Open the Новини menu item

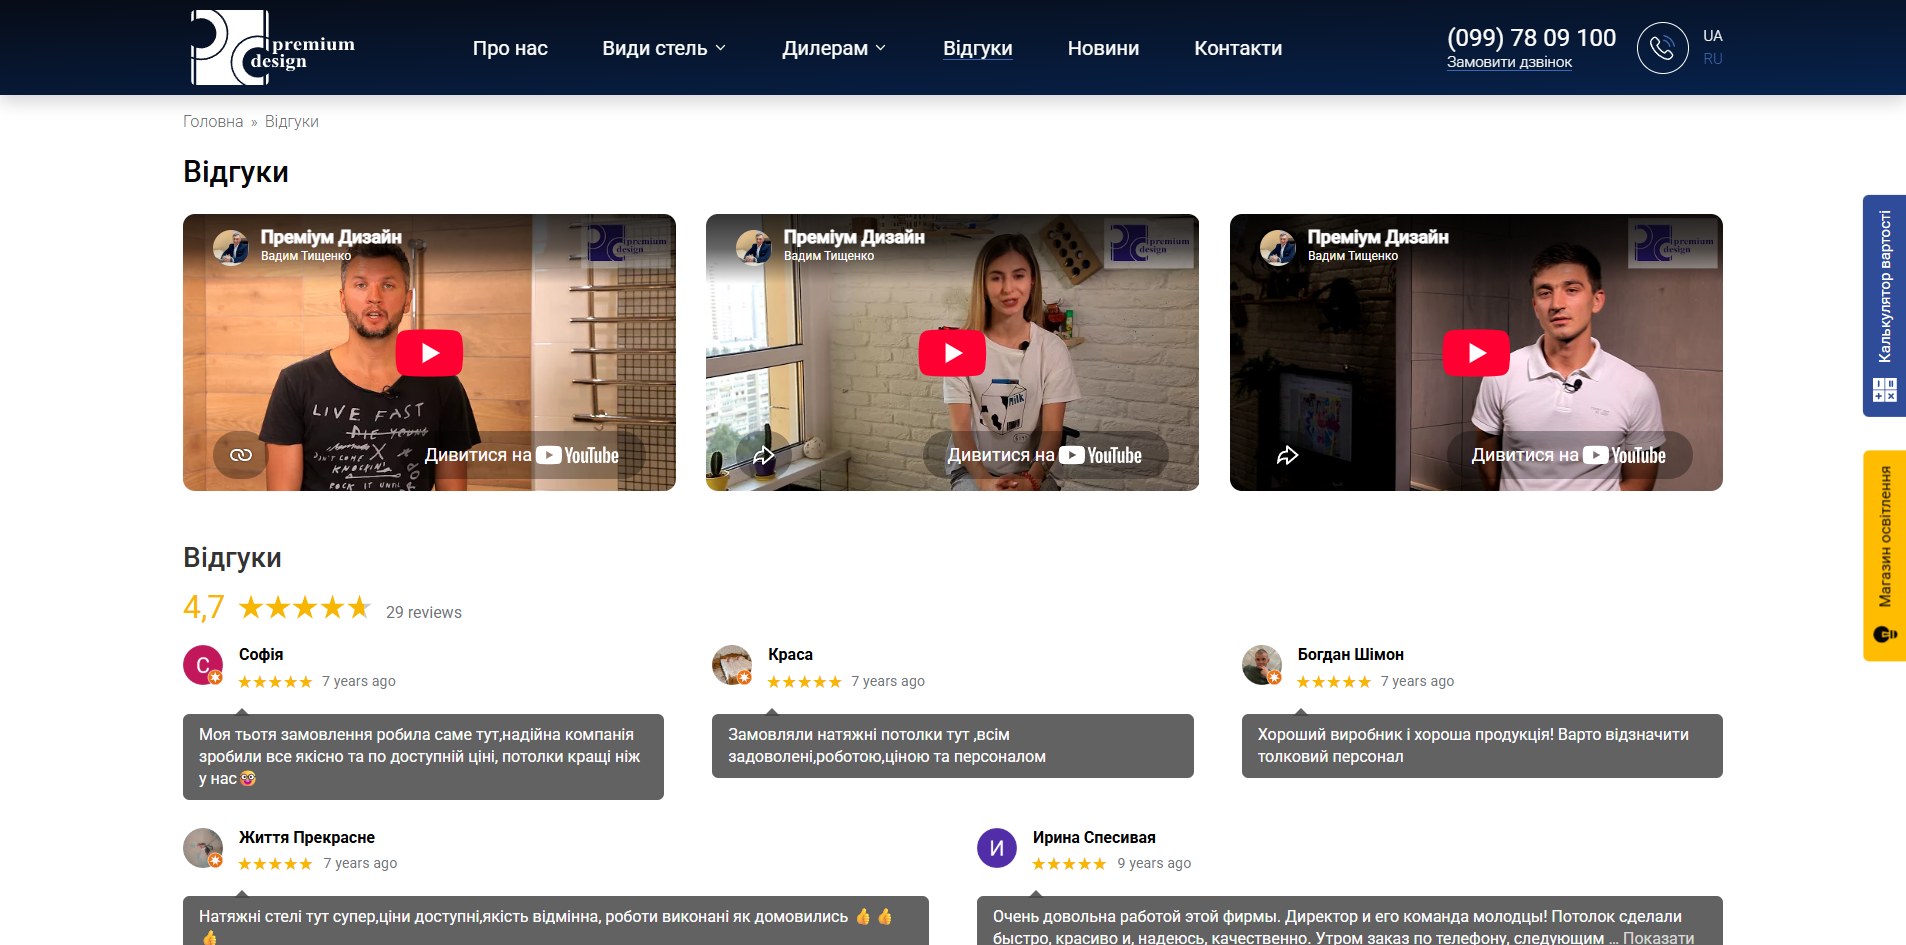(1103, 48)
